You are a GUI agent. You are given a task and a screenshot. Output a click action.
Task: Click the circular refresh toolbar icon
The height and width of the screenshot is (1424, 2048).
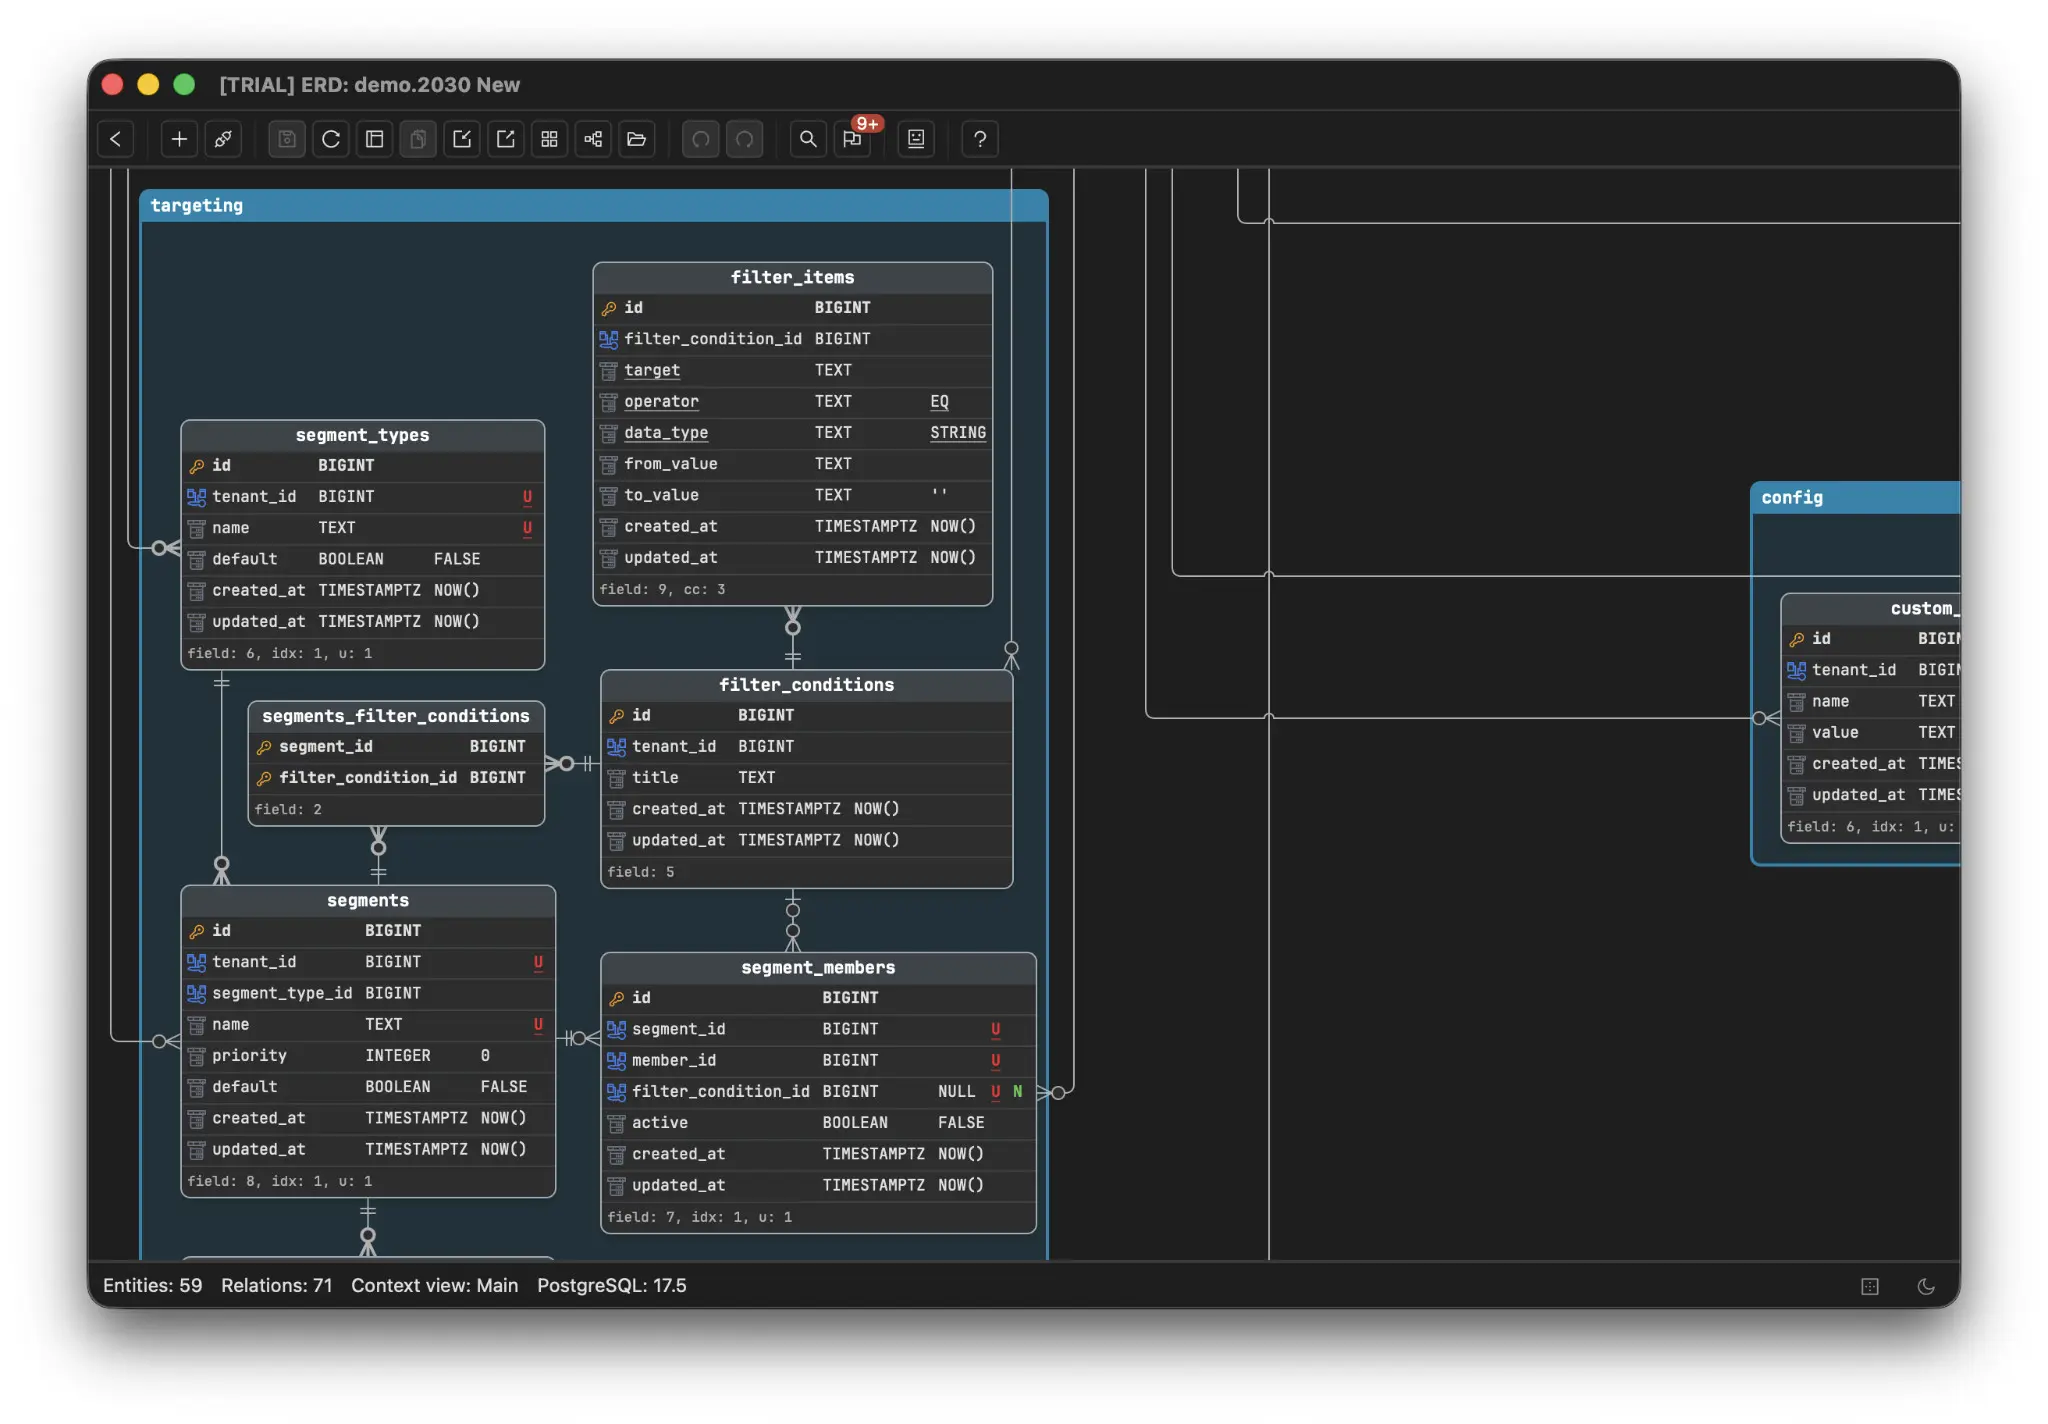coord(331,139)
